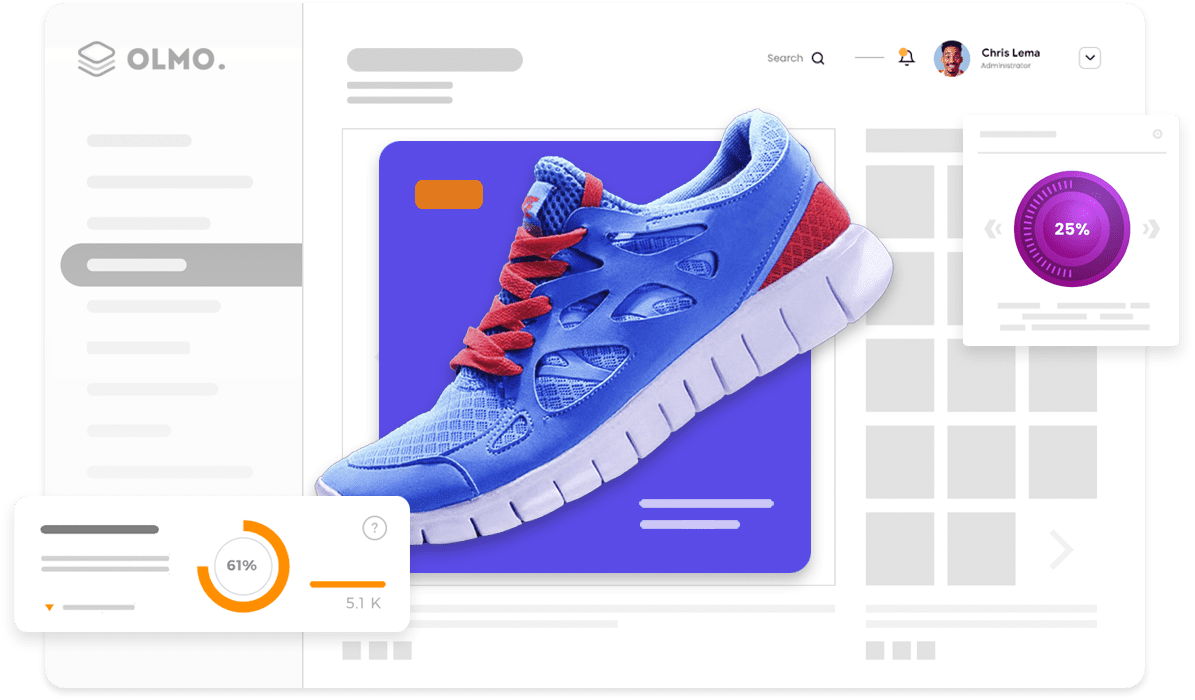Select the first sidebar menu item
1195x700 pixels.
point(139,140)
